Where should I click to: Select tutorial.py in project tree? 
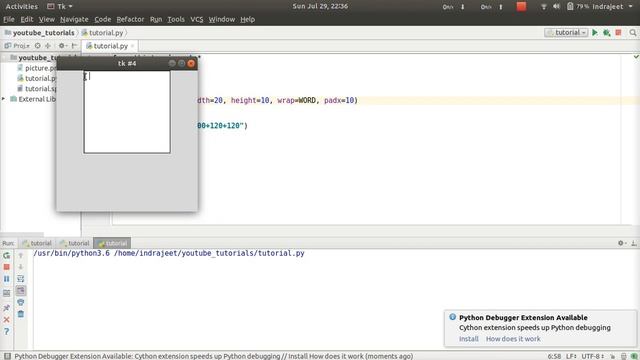click(36, 78)
